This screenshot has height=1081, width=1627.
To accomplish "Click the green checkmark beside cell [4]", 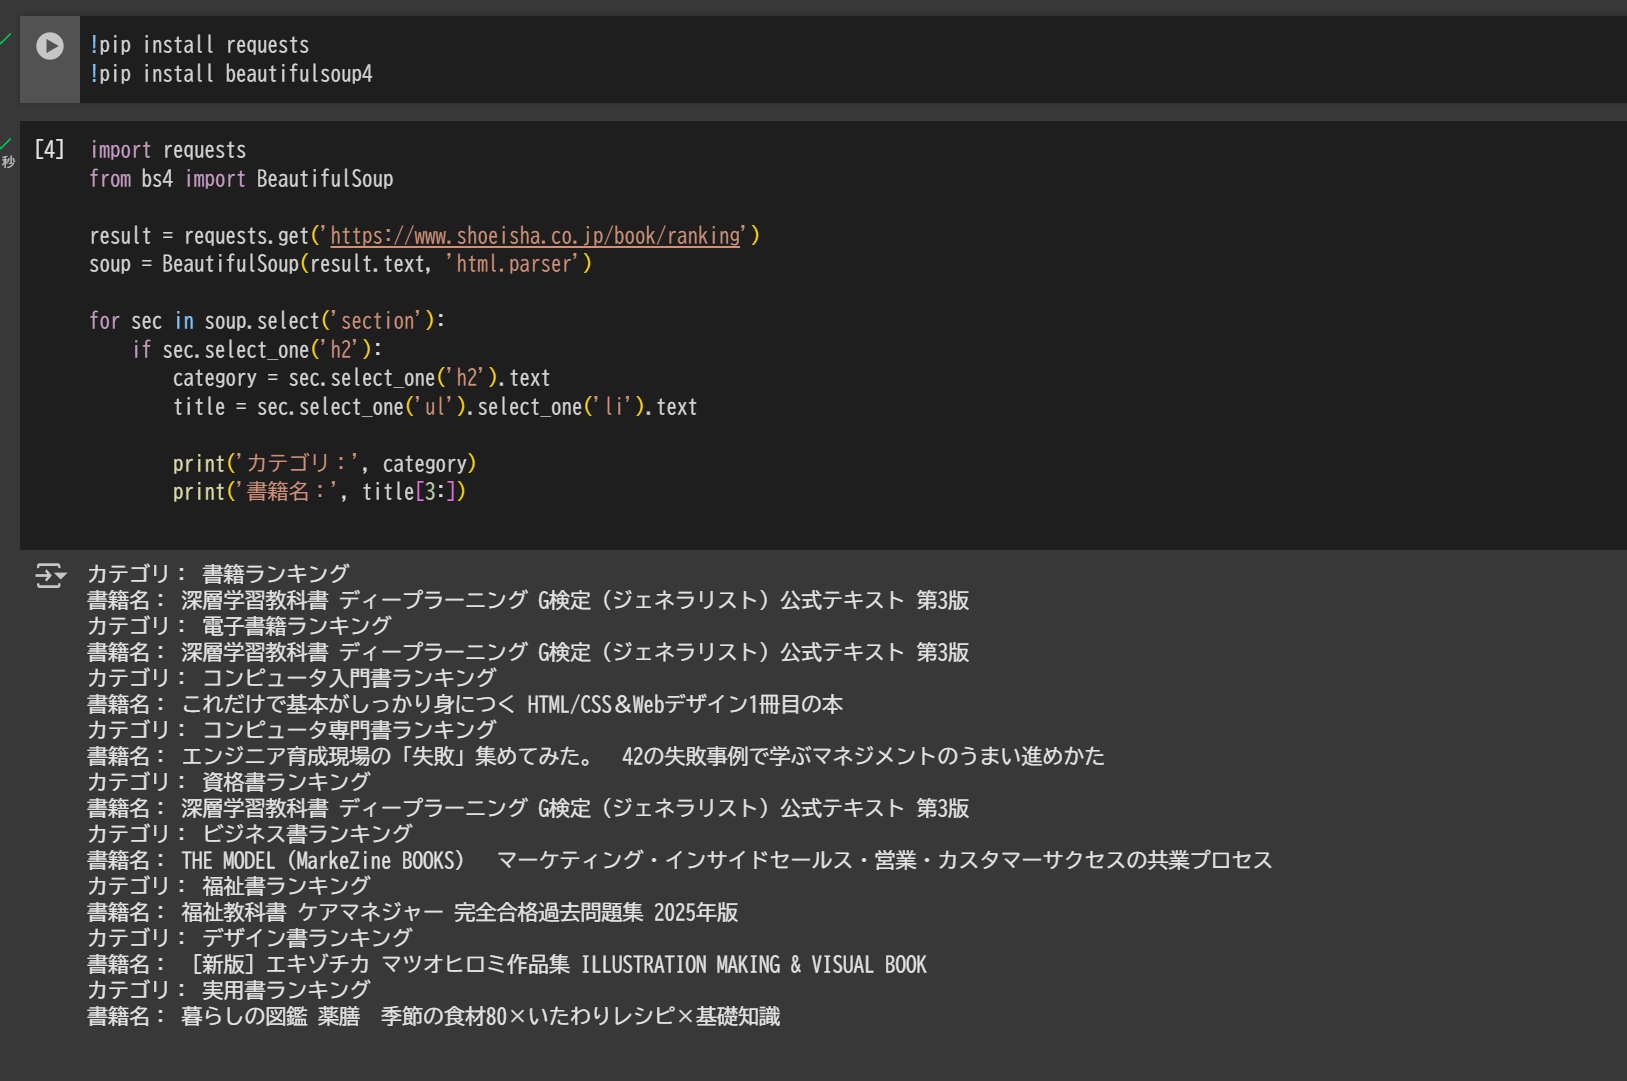I will (6, 144).
